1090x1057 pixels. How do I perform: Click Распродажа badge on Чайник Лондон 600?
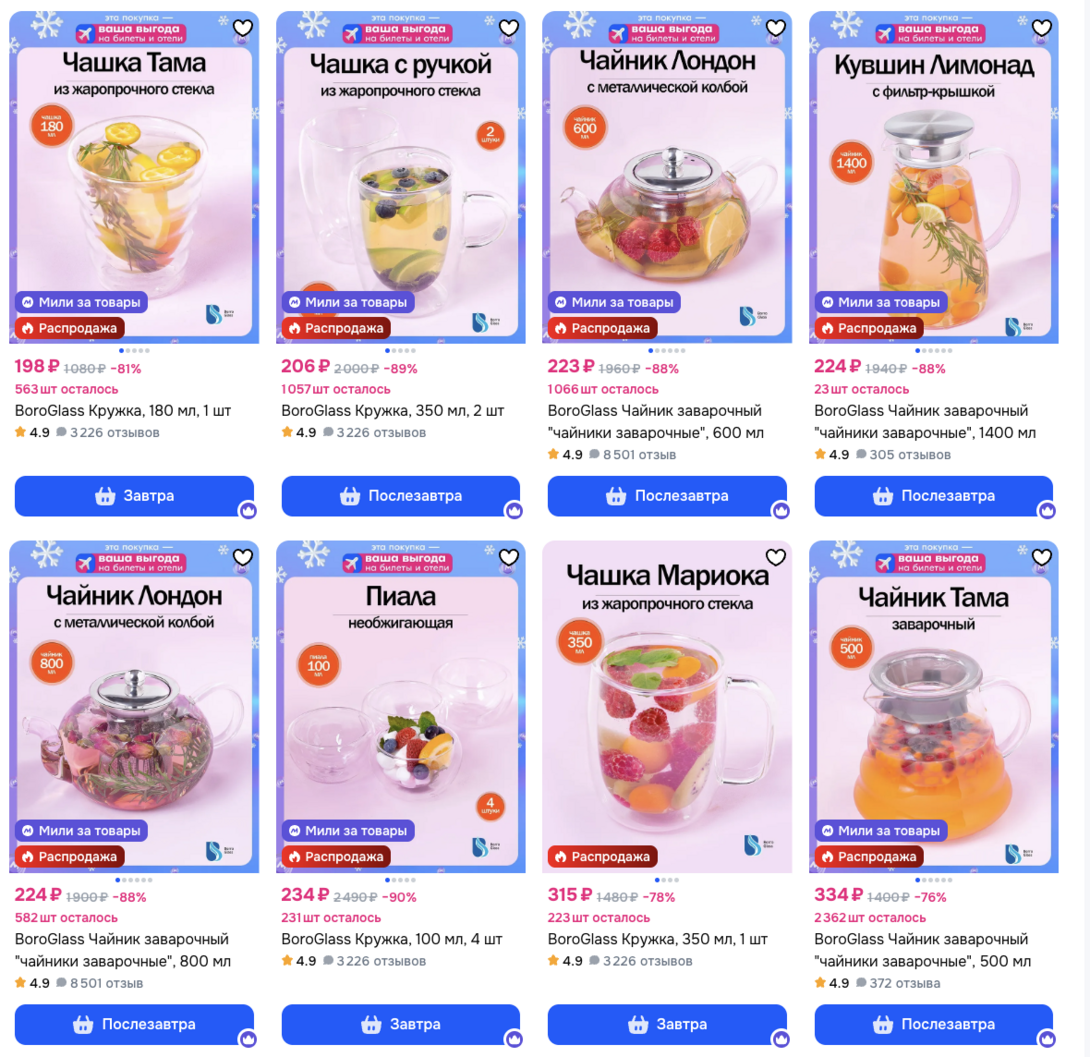(603, 328)
